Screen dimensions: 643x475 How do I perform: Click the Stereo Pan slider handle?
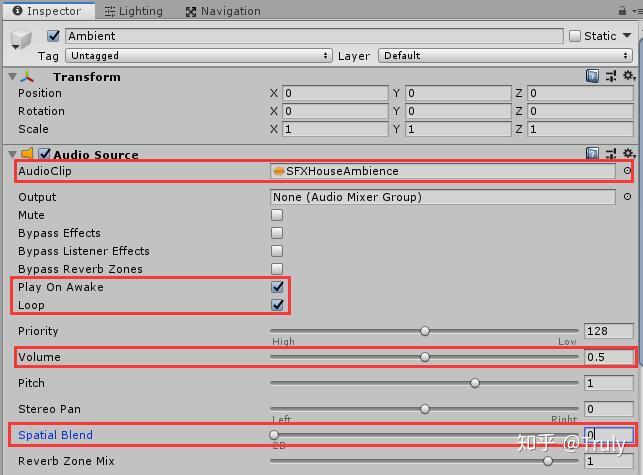click(425, 409)
